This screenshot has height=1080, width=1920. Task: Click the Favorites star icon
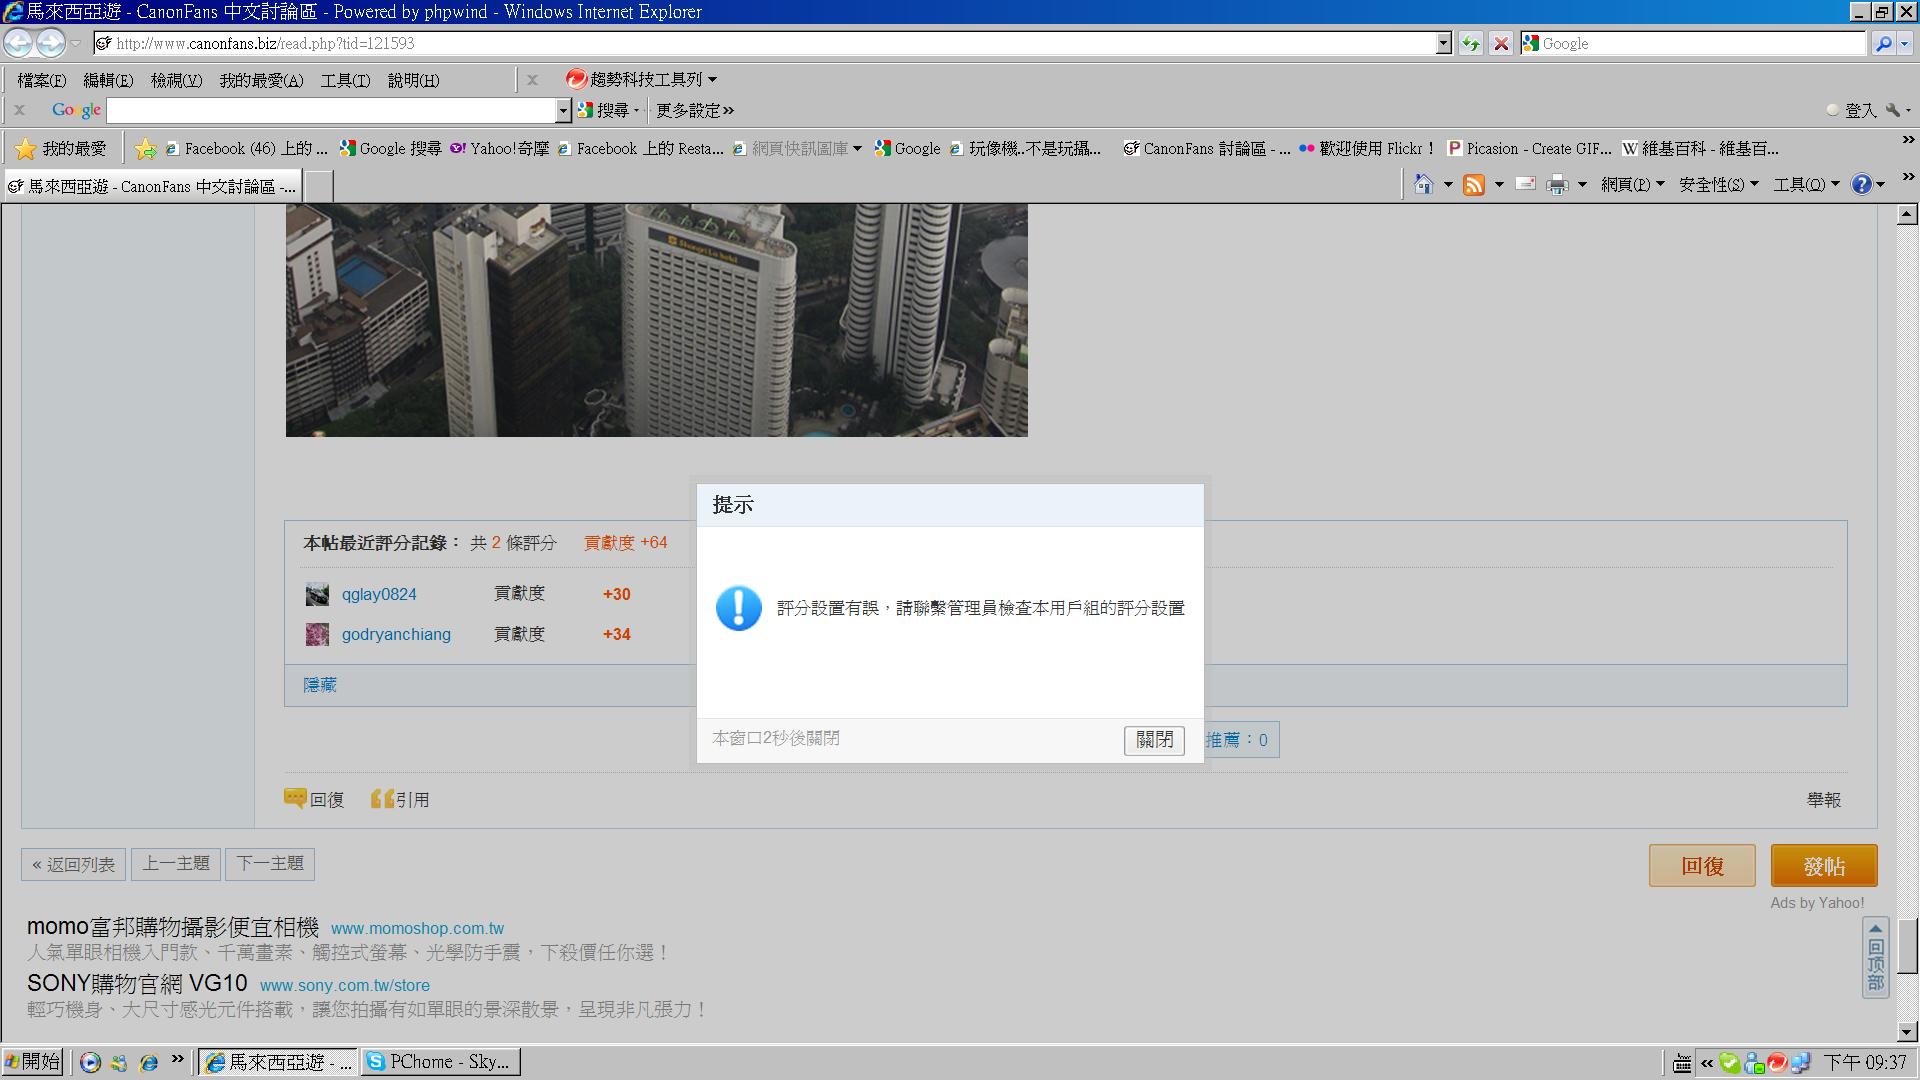(26, 149)
